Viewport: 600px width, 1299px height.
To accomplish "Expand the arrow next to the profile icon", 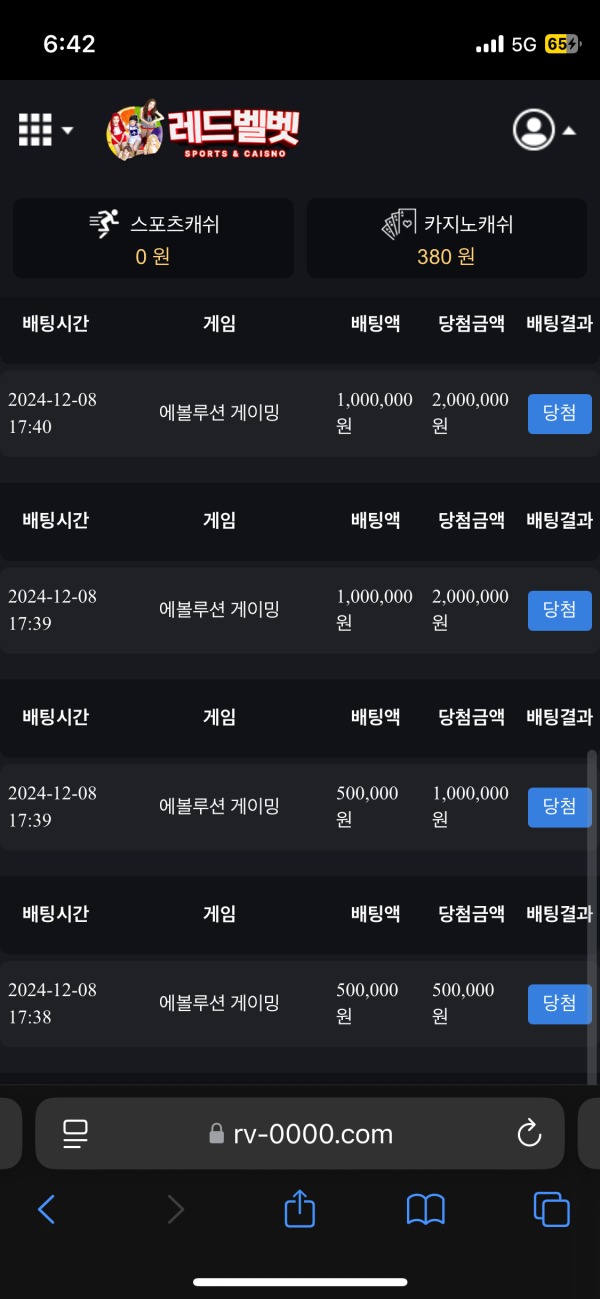I will click(x=569, y=131).
